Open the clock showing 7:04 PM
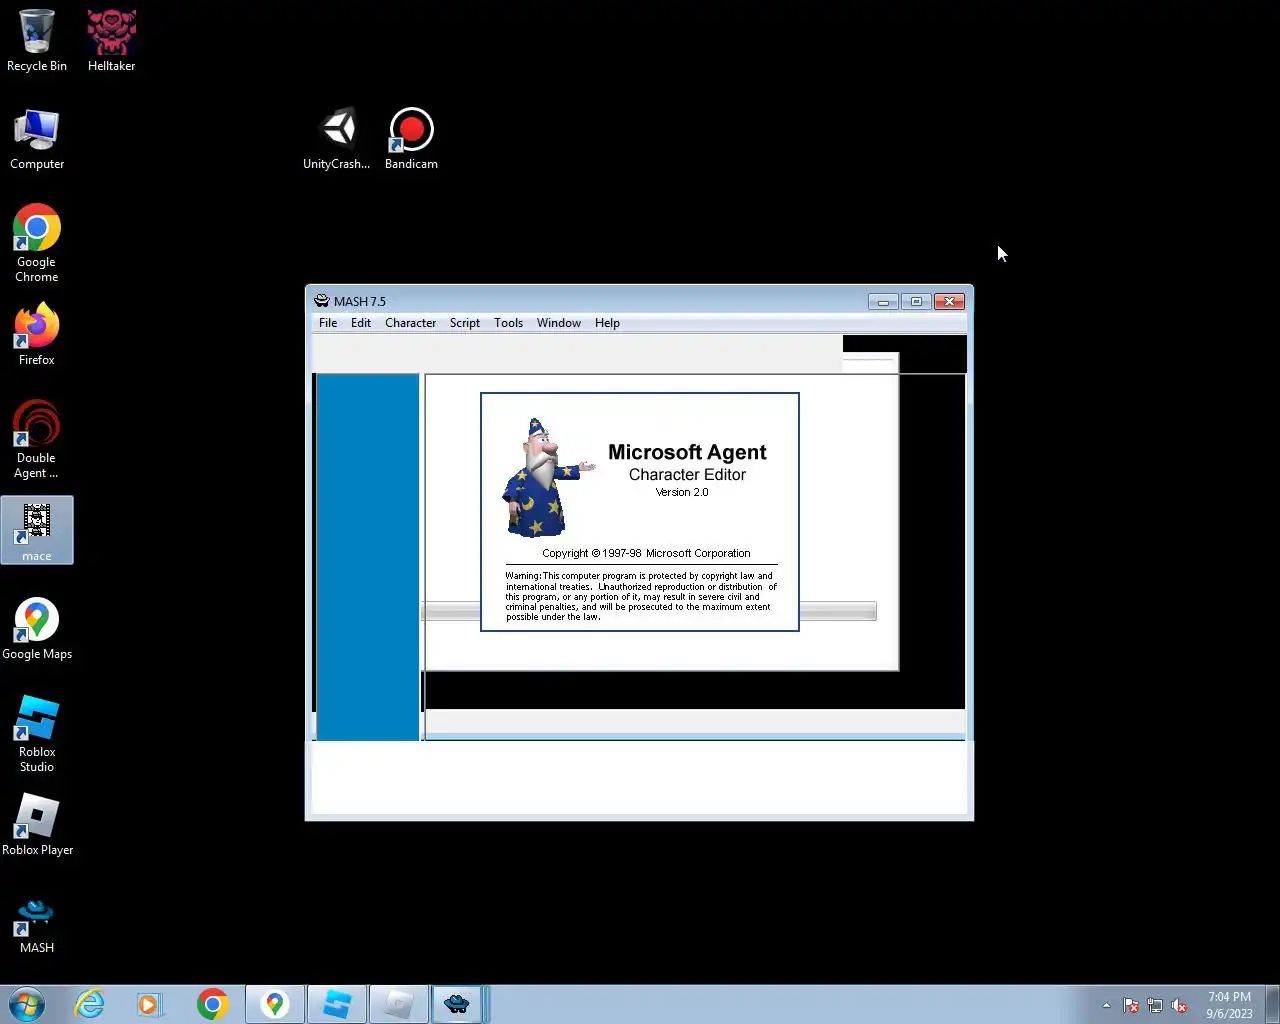The image size is (1280, 1024). coord(1229,1005)
